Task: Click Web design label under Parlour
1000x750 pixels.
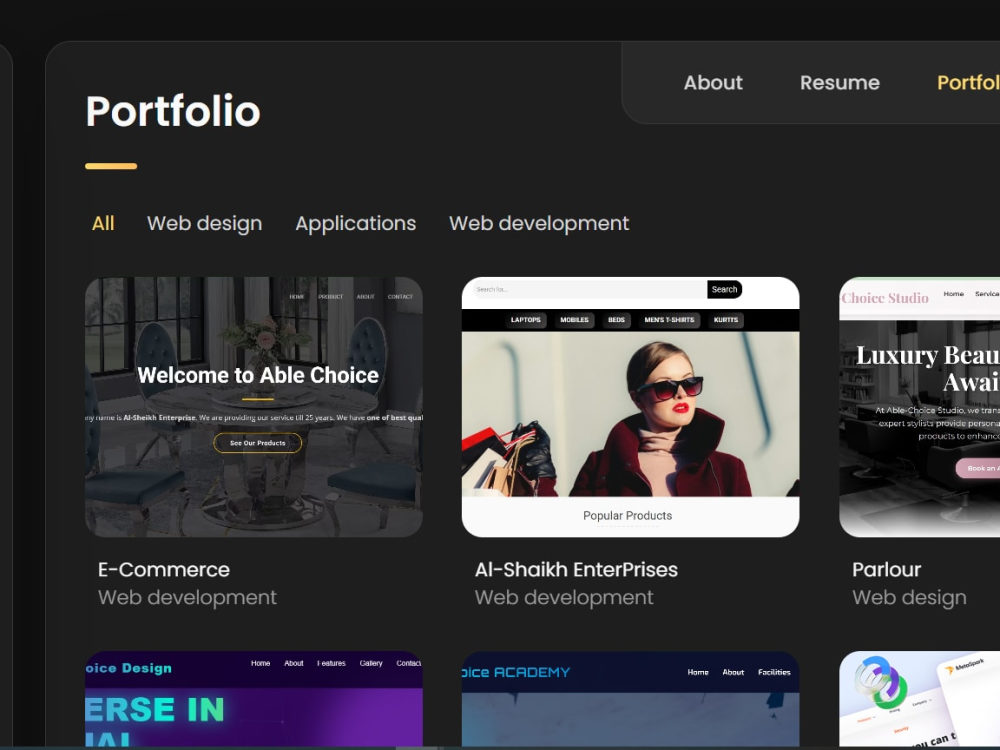Action: 909,598
